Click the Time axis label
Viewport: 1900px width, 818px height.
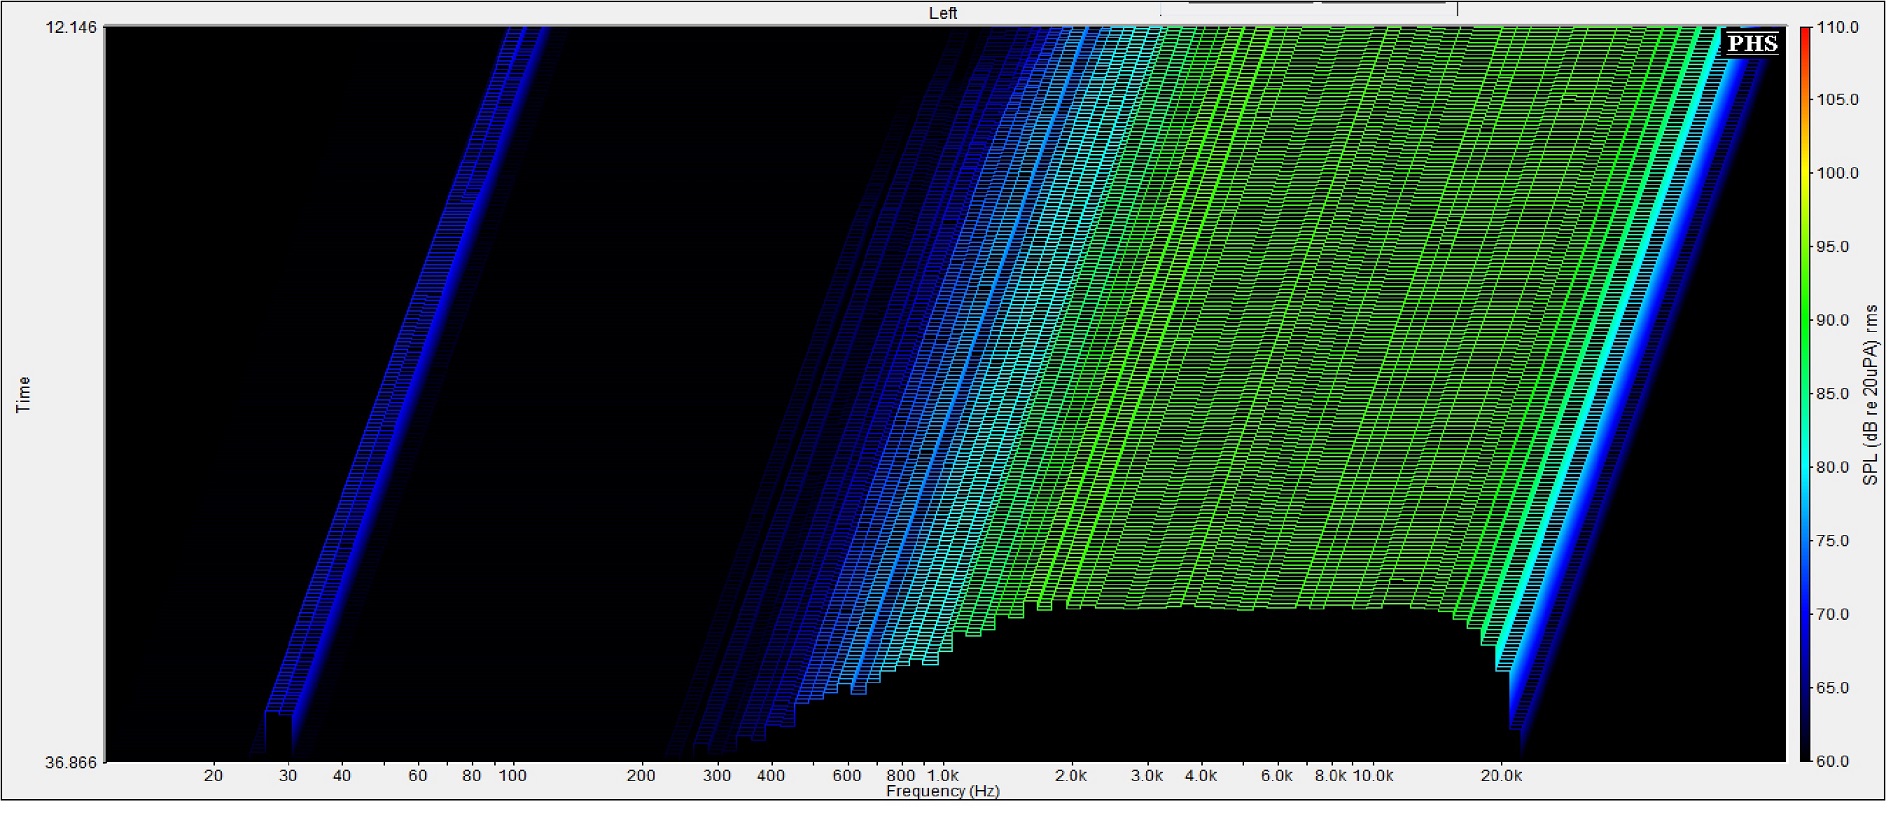coord(23,394)
